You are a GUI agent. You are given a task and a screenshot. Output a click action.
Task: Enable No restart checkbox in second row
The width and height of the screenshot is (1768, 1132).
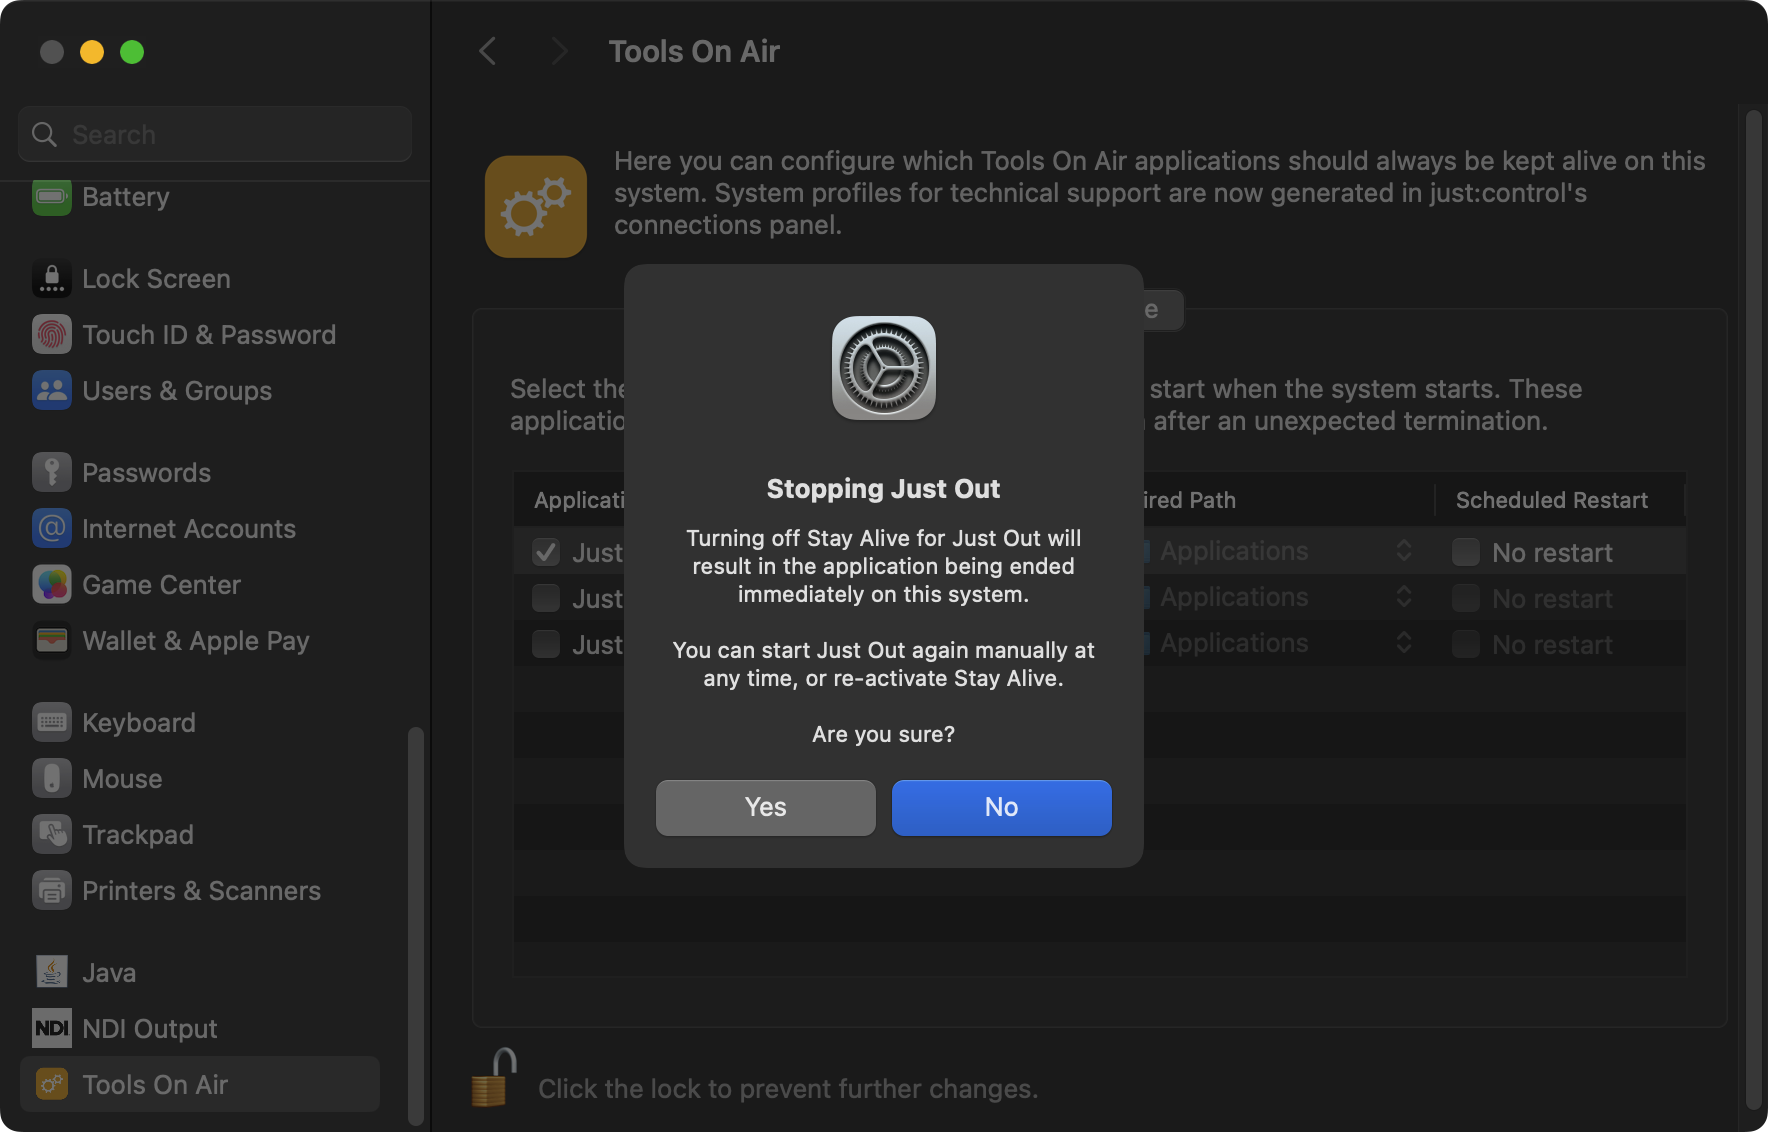tap(1466, 599)
